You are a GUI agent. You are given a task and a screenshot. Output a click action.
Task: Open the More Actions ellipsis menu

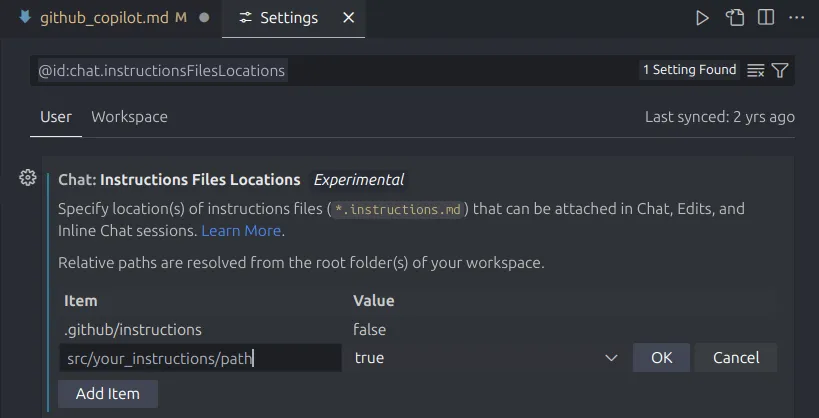pos(797,18)
